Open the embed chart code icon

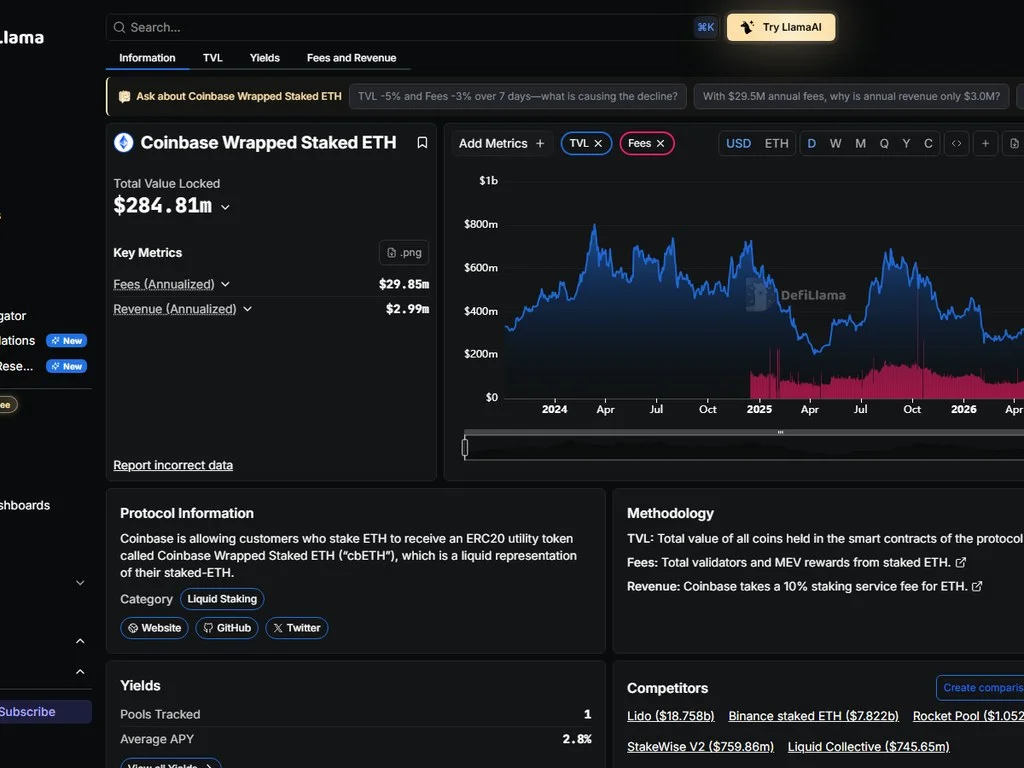tap(956, 144)
